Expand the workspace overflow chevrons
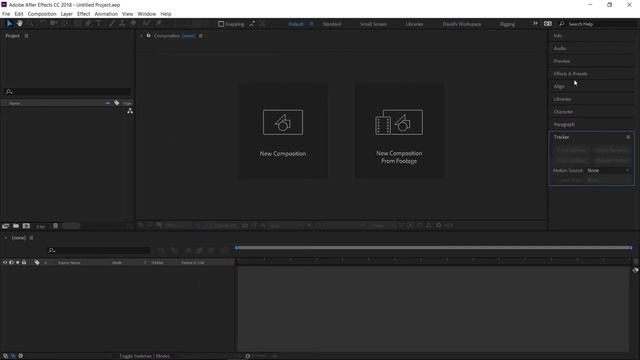The image size is (640, 360). point(535,24)
